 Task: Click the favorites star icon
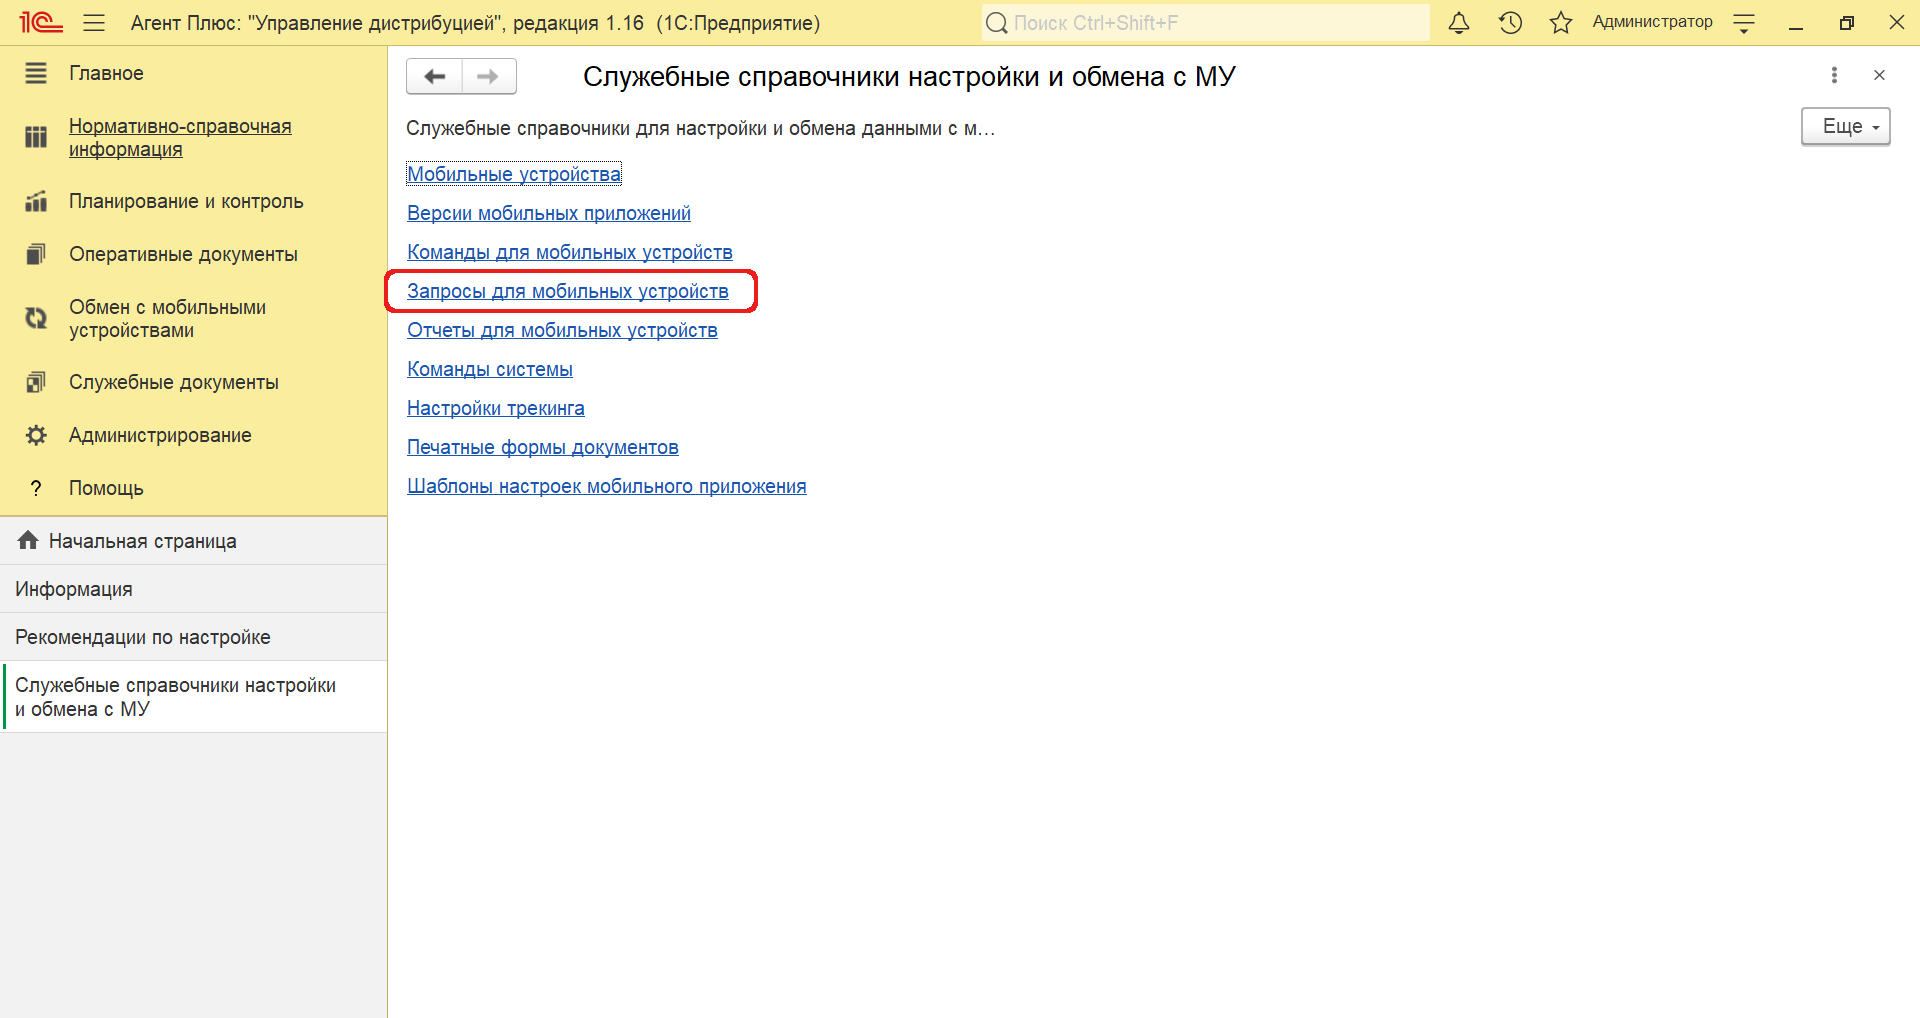point(1560,23)
